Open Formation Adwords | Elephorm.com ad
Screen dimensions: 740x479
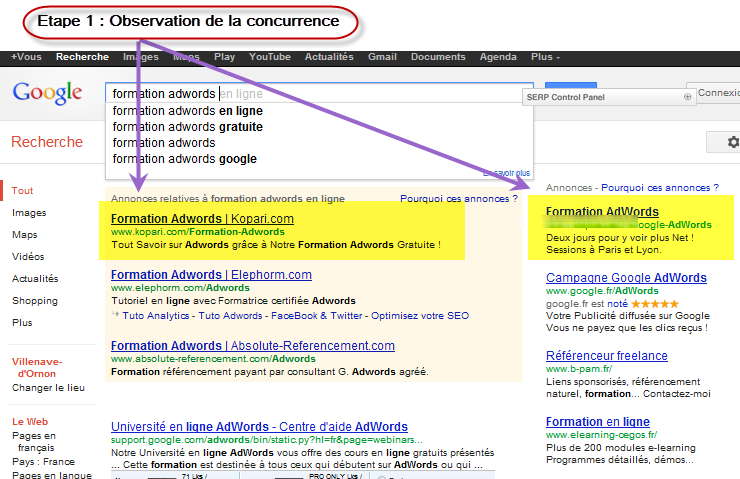(x=211, y=275)
